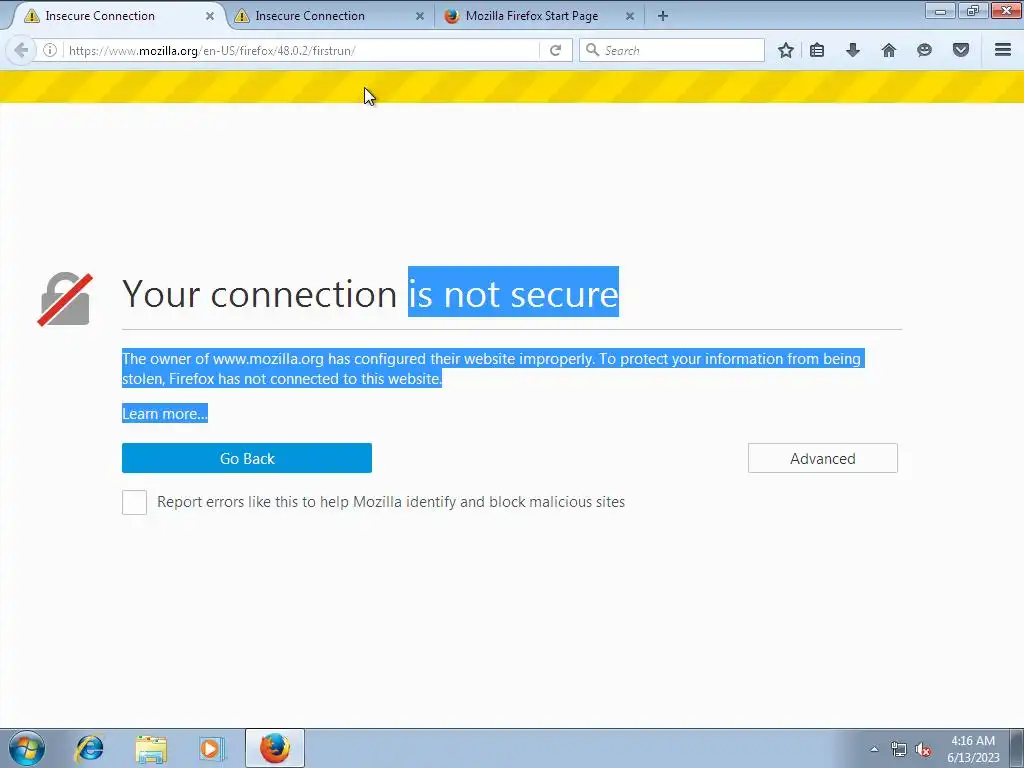Click the Back arrow in the navigation bar

[x=21, y=50]
